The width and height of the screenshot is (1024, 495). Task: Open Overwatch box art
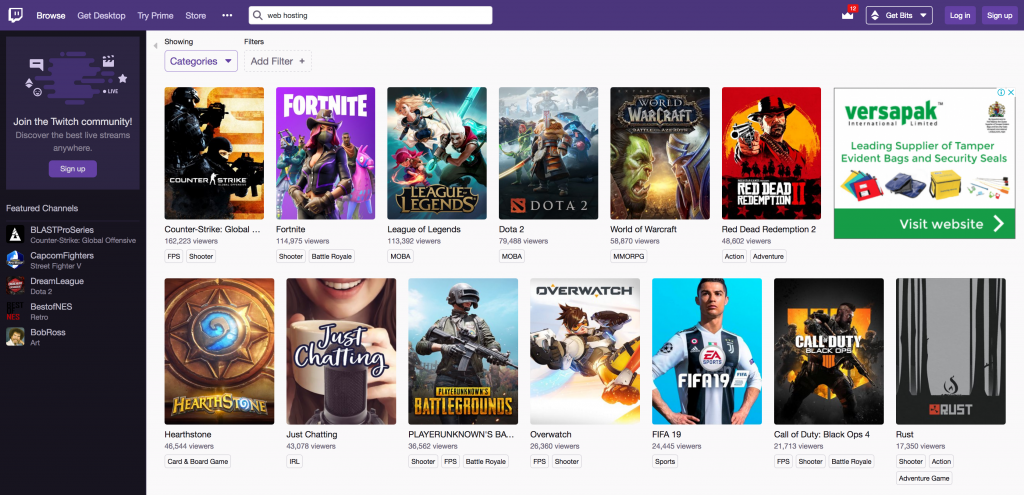point(585,351)
